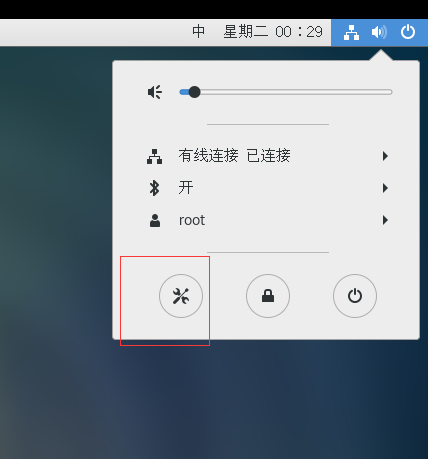Select the Bluetooth 开 menu entry

pos(266,188)
